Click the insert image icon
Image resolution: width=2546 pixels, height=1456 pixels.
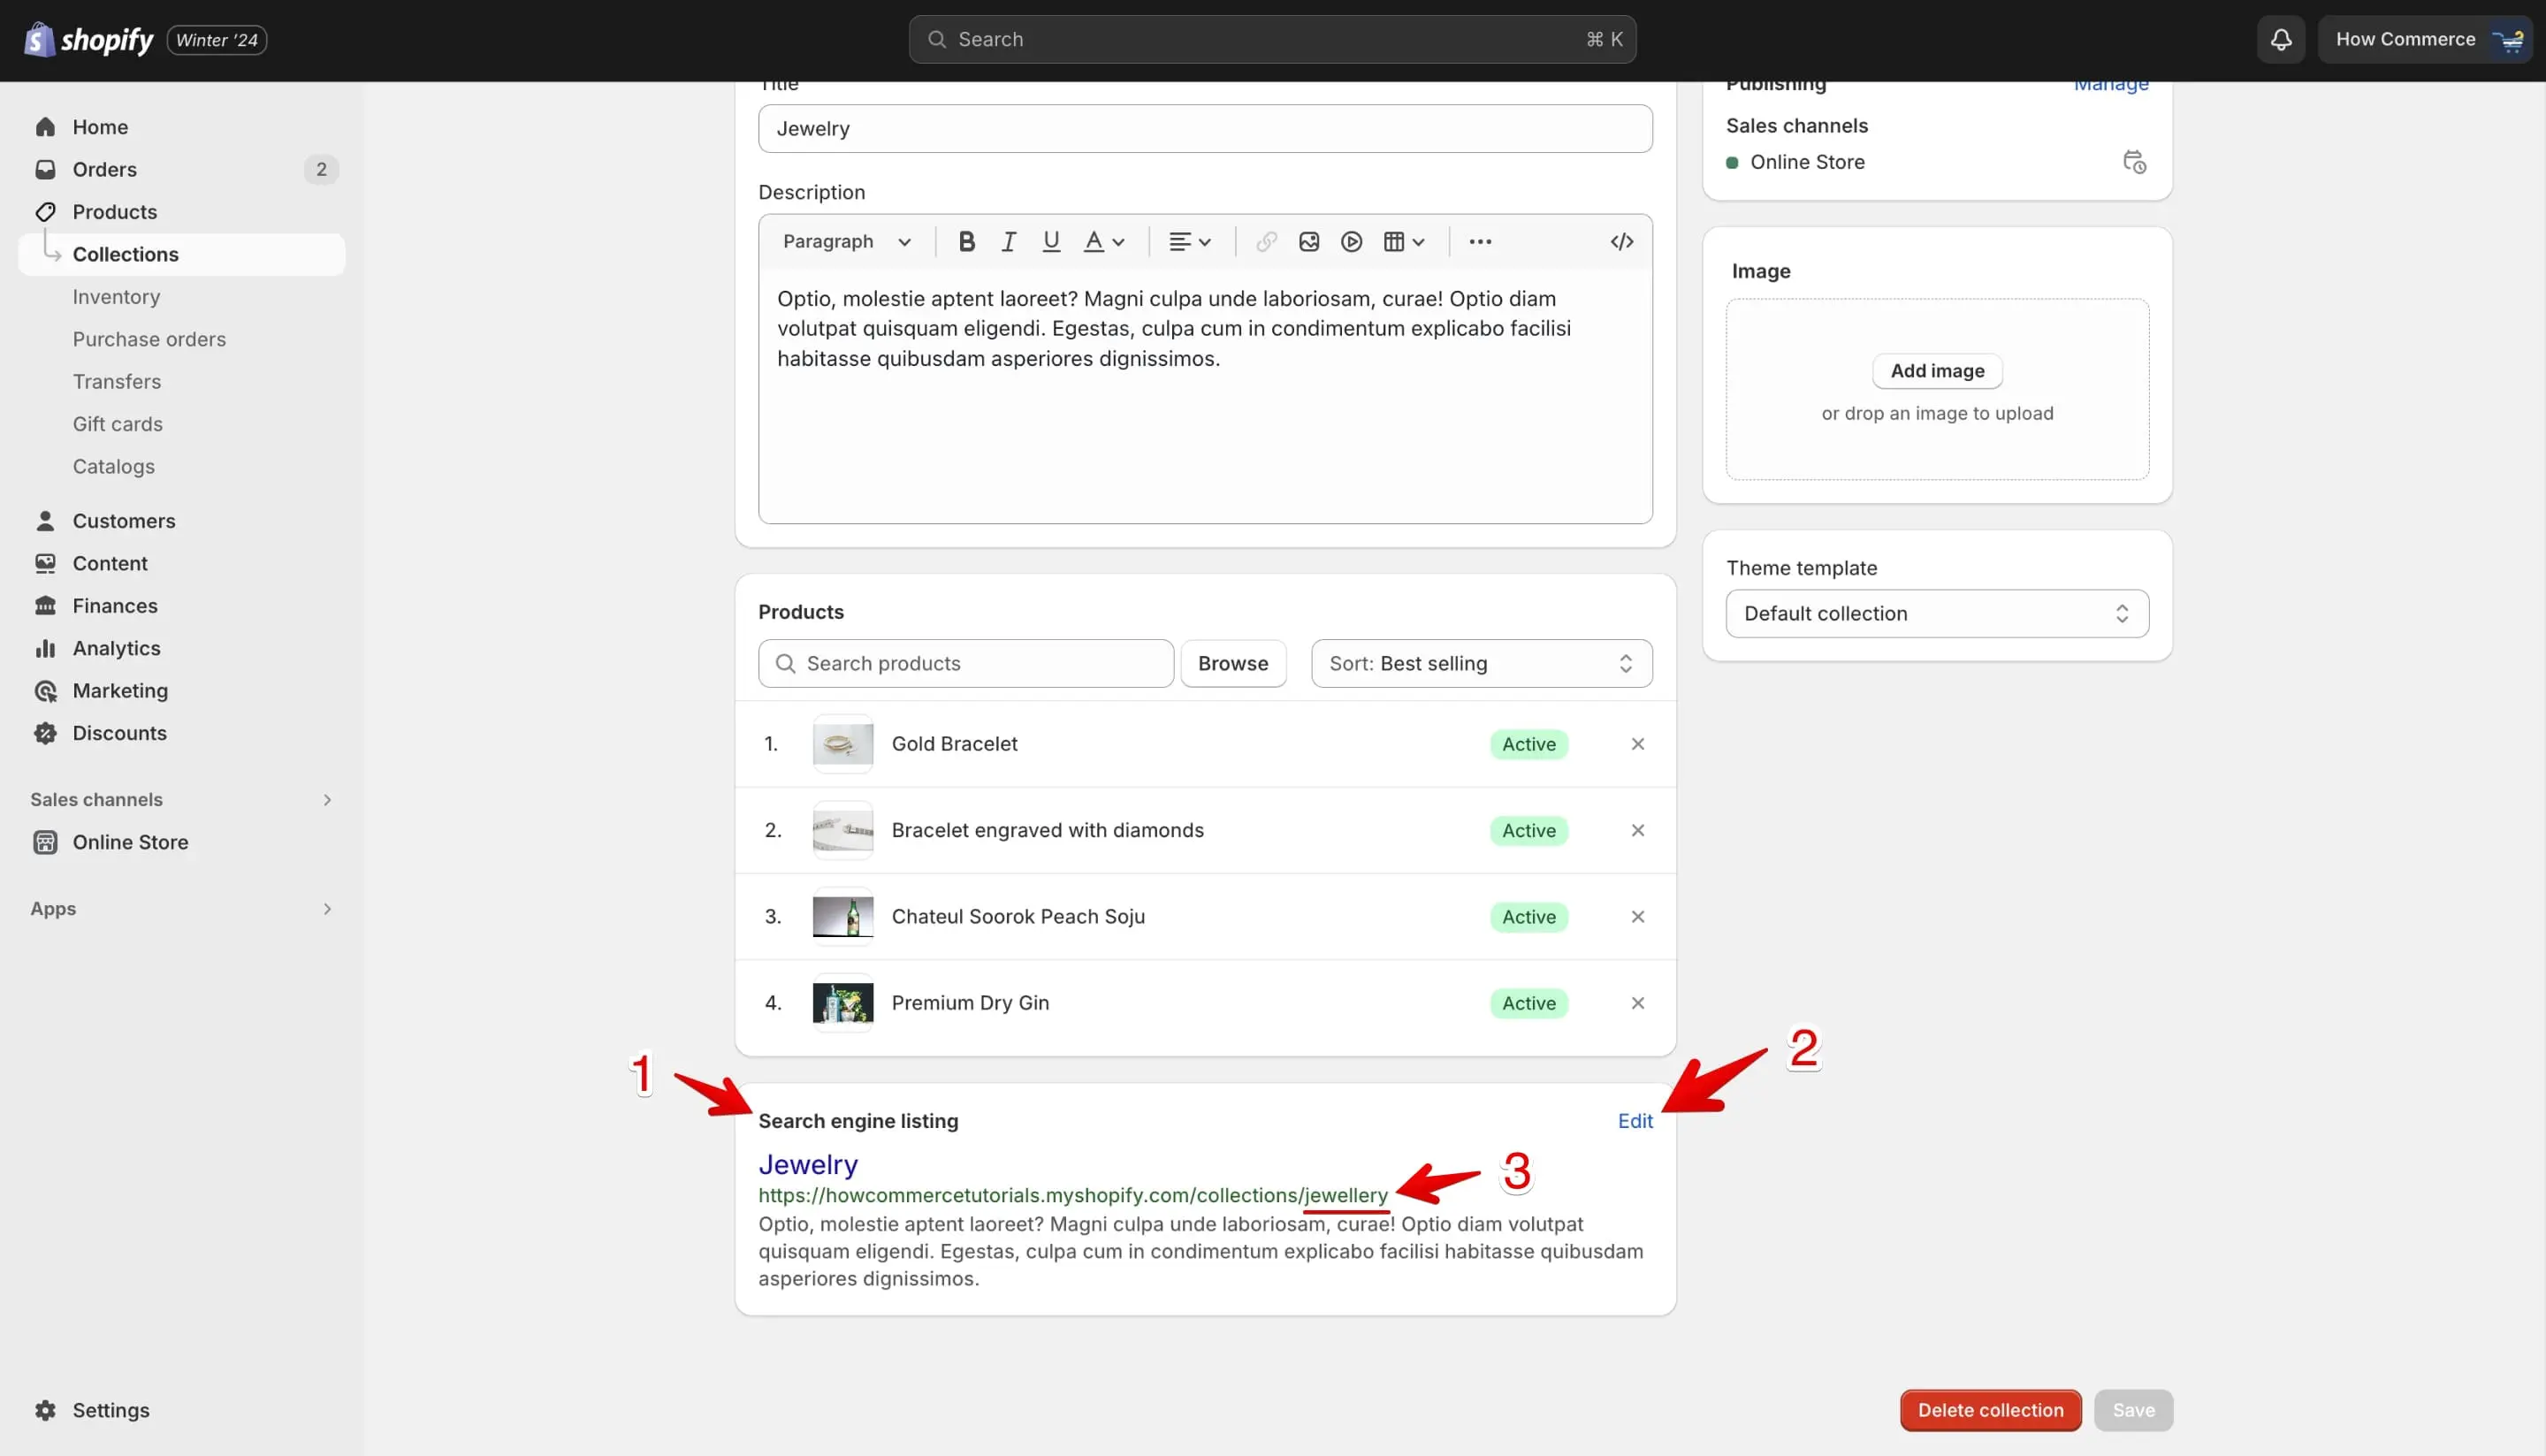pyautogui.click(x=1309, y=241)
